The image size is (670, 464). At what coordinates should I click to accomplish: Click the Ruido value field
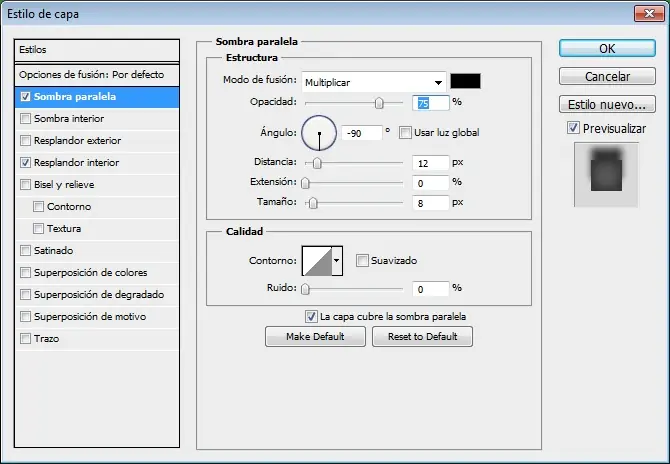click(x=431, y=289)
